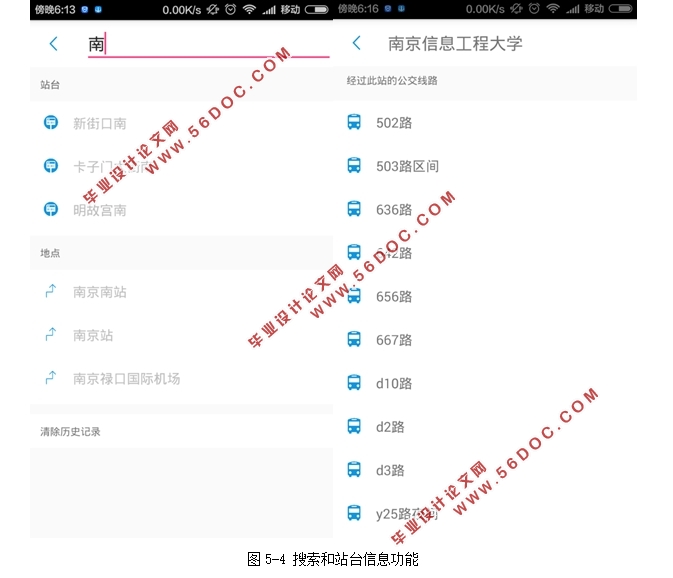
Task: Tap the bus icon for y25路 row
Action: pyautogui.click(x=354, y=513)
